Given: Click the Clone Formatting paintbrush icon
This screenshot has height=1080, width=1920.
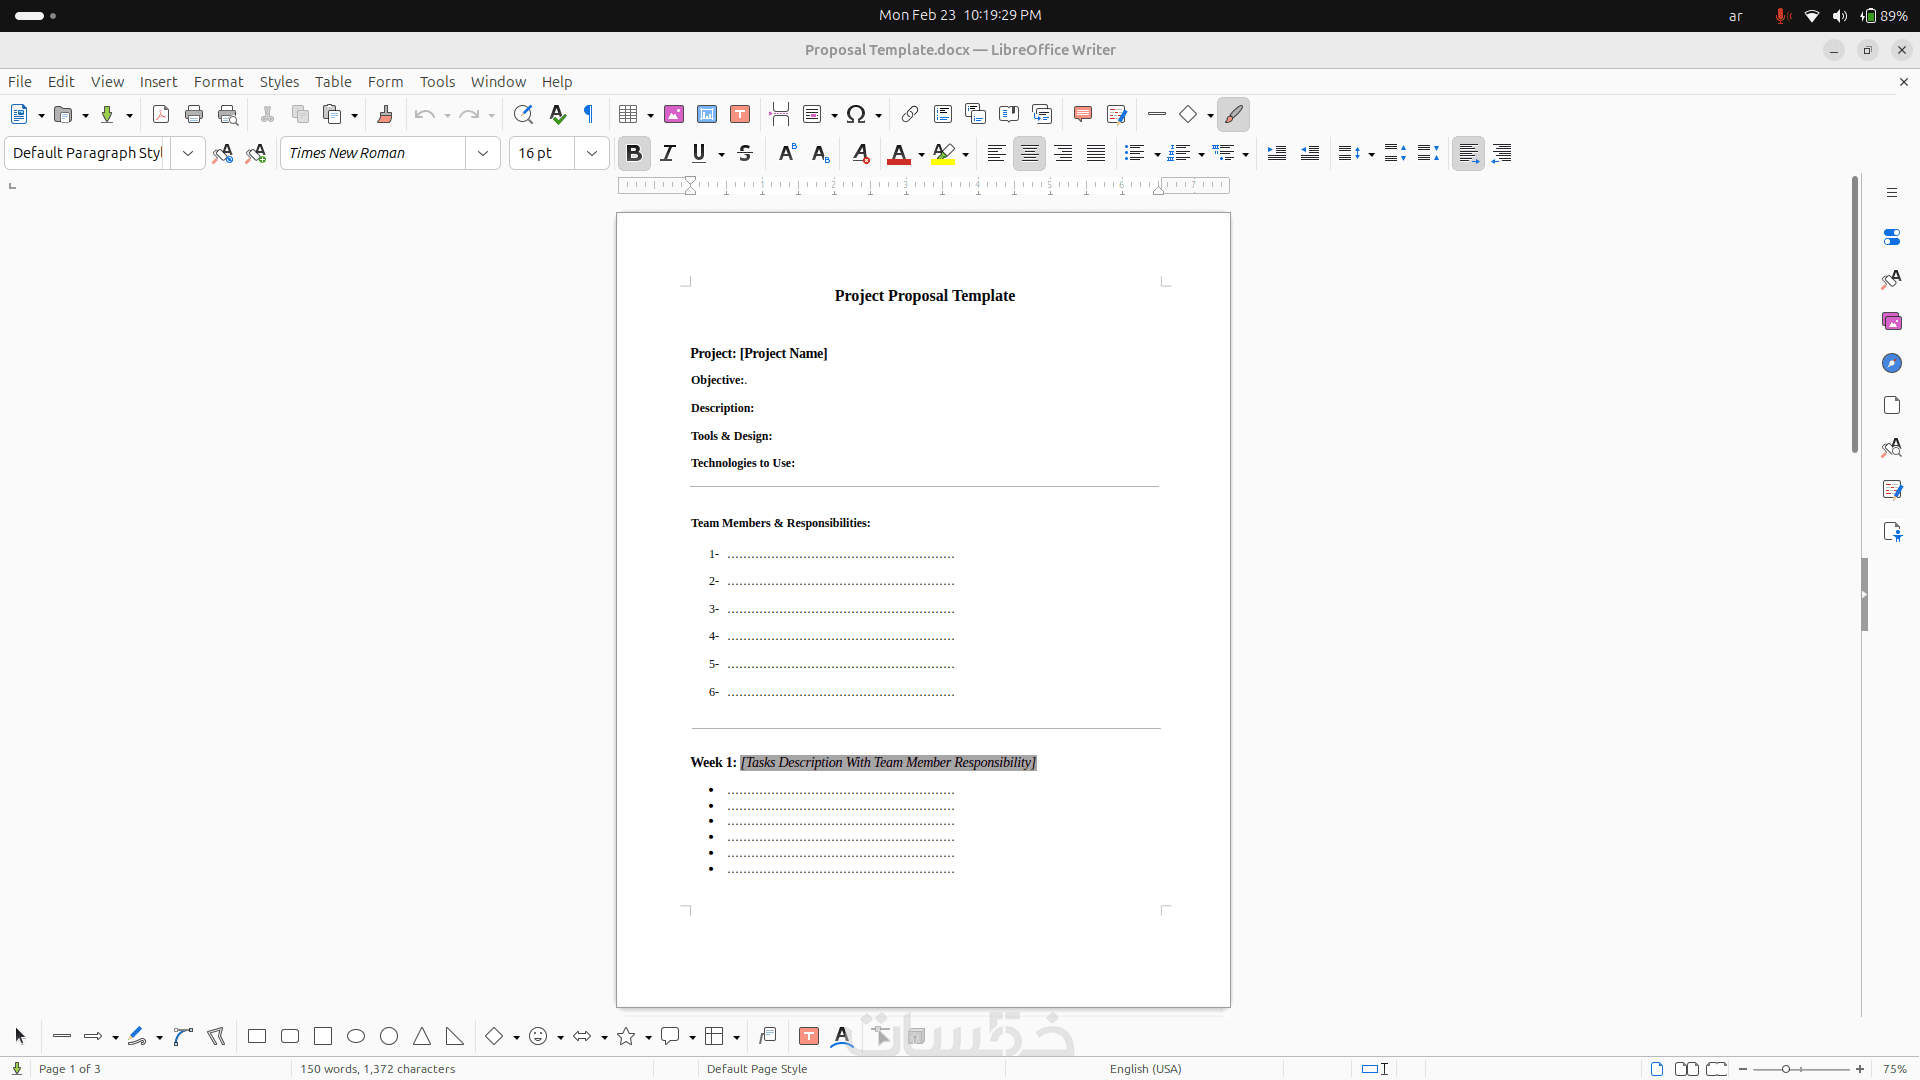Looking at the screenshot, I should [x=385, y=114].
